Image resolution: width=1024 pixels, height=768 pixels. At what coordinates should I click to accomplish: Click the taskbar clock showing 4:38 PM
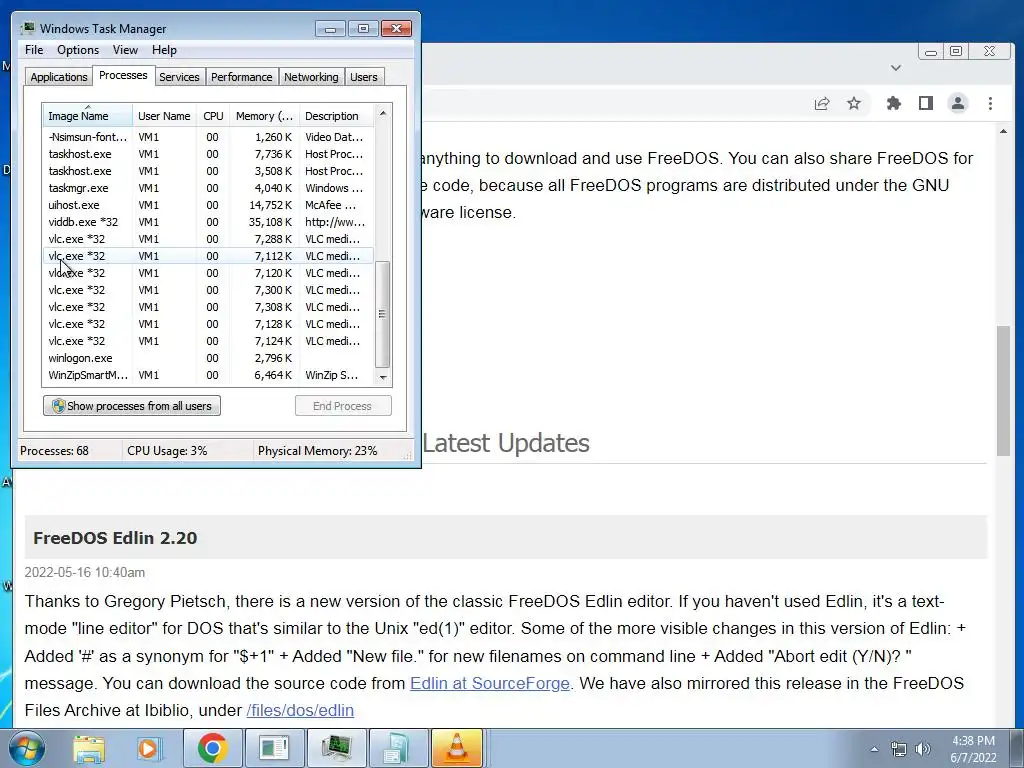(x=973, y=749)
